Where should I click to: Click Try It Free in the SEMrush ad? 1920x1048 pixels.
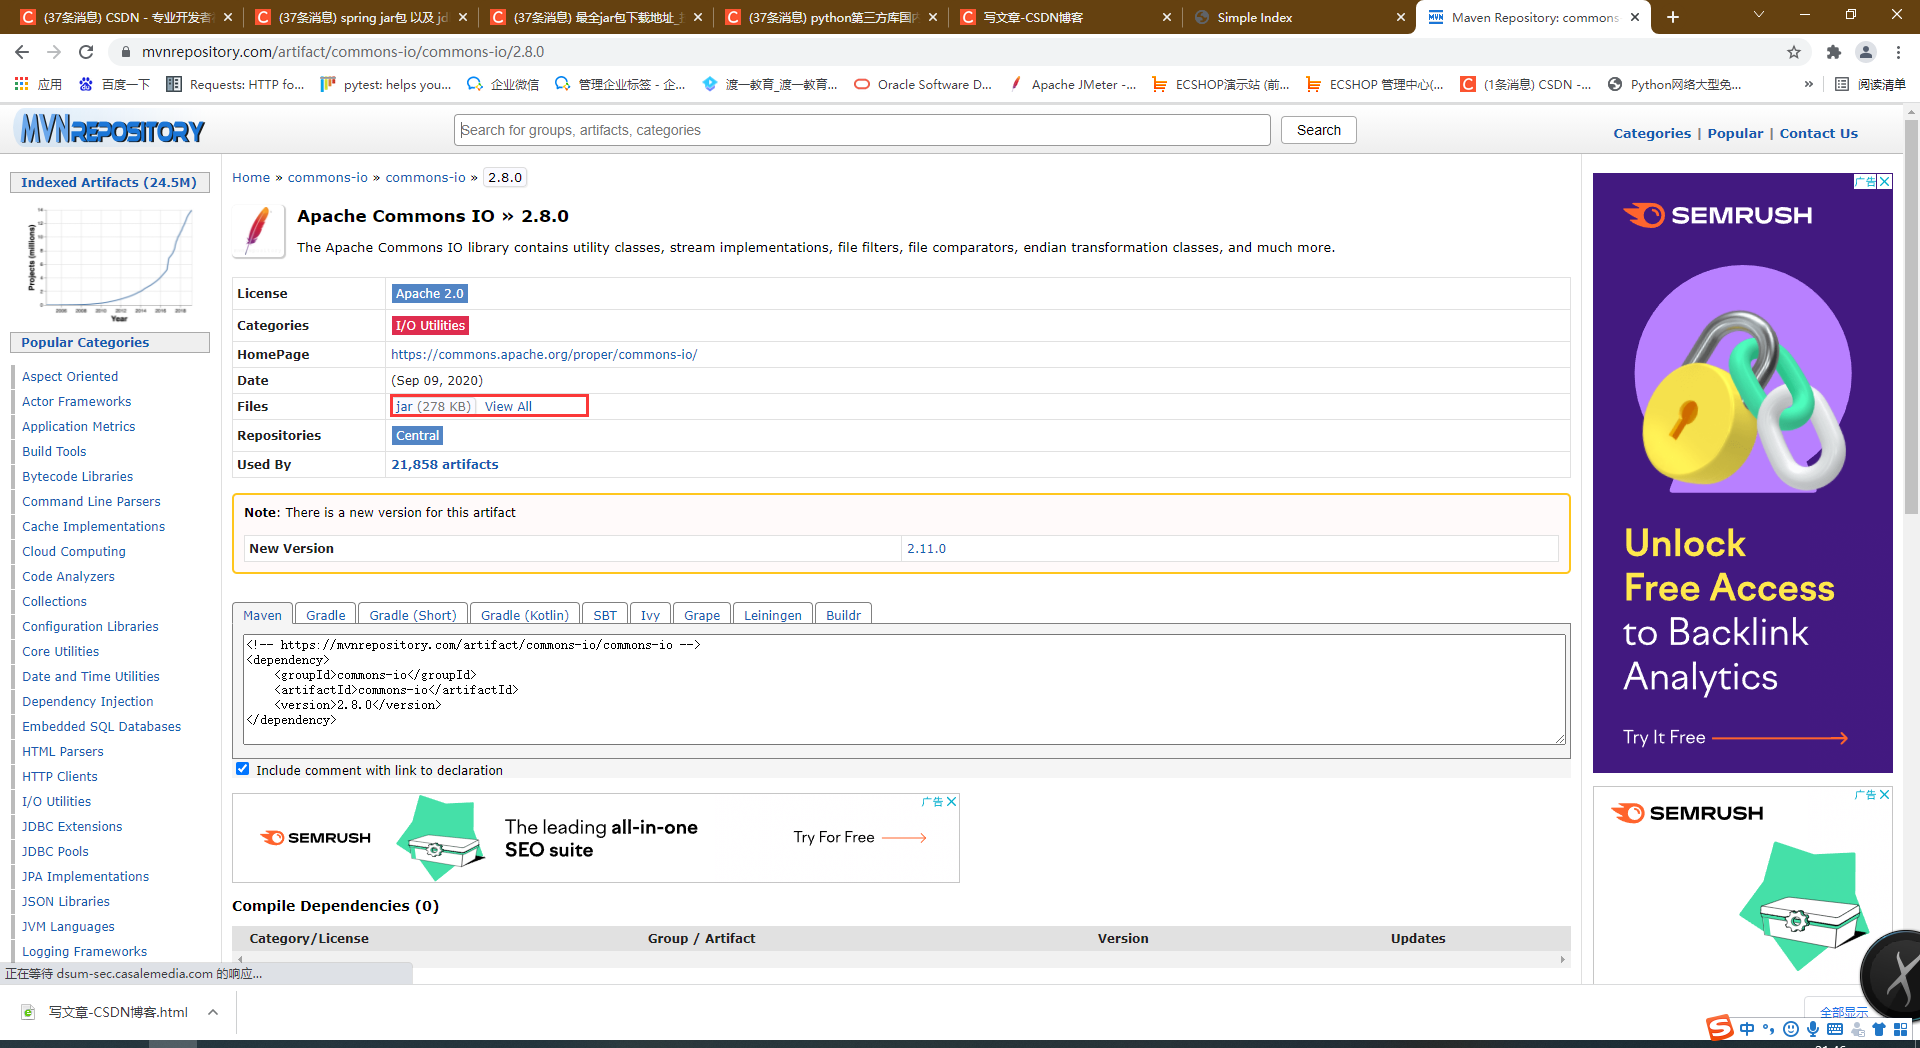click(x=1735, y=737)
